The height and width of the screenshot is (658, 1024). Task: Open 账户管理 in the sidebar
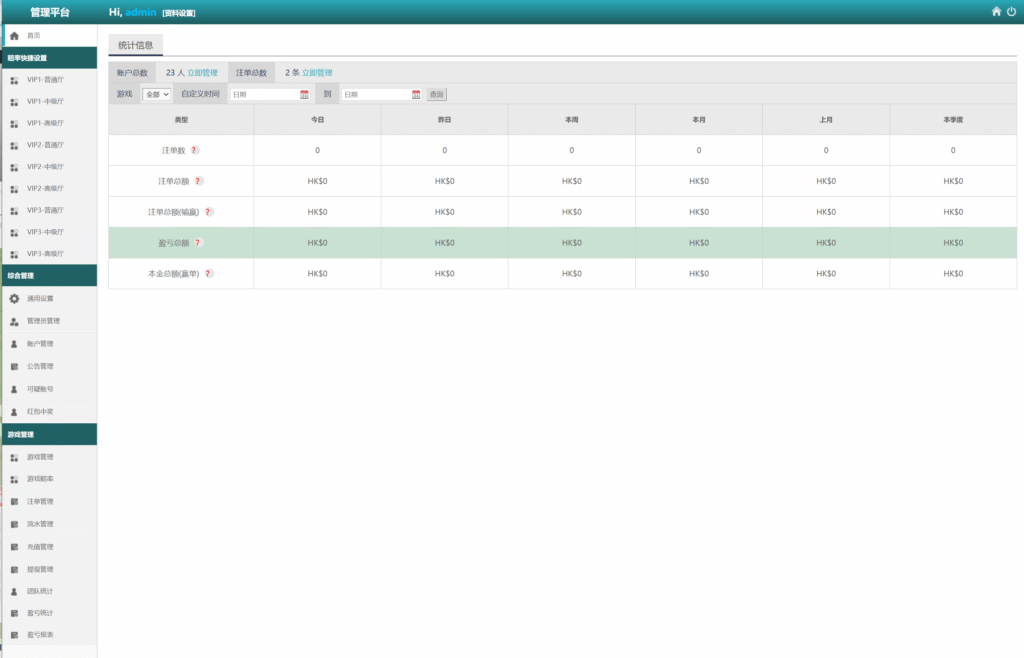click(x=40, y=344)
